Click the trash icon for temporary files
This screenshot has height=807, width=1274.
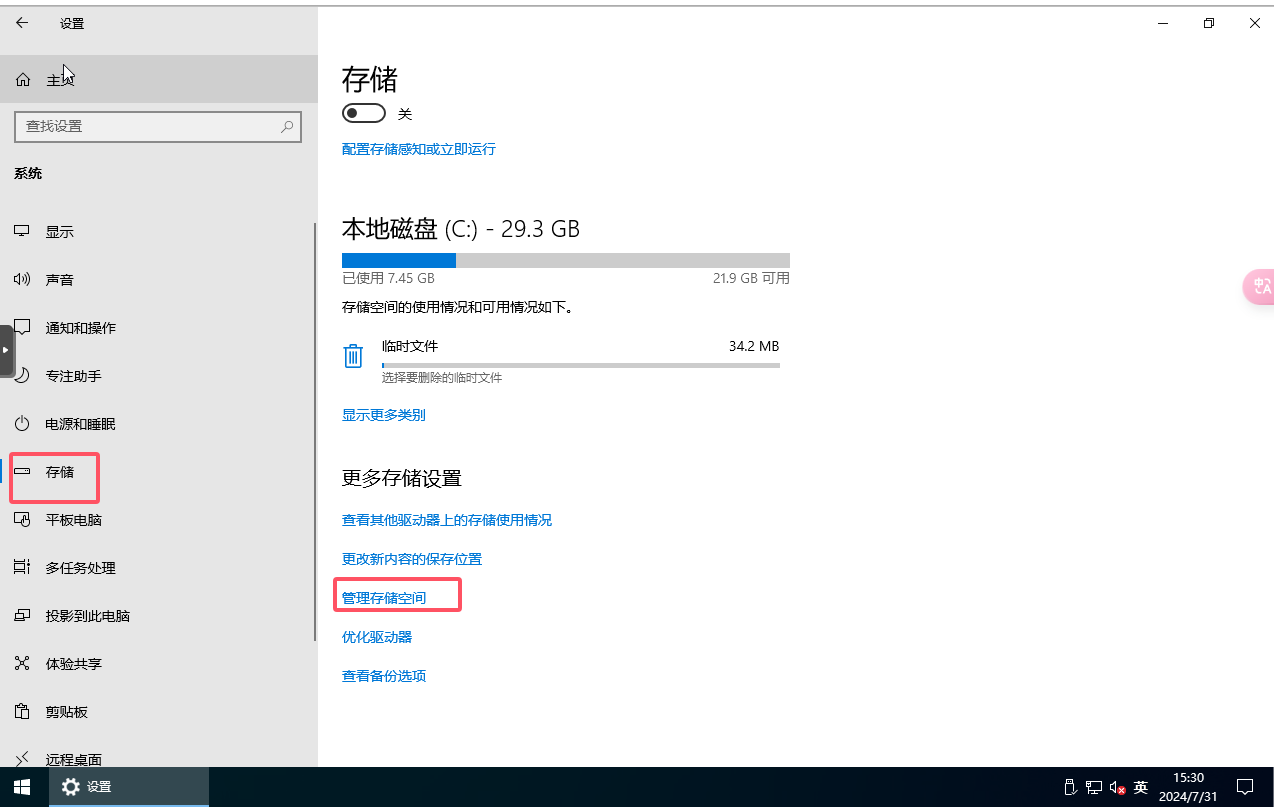click(x=353, y=356)
